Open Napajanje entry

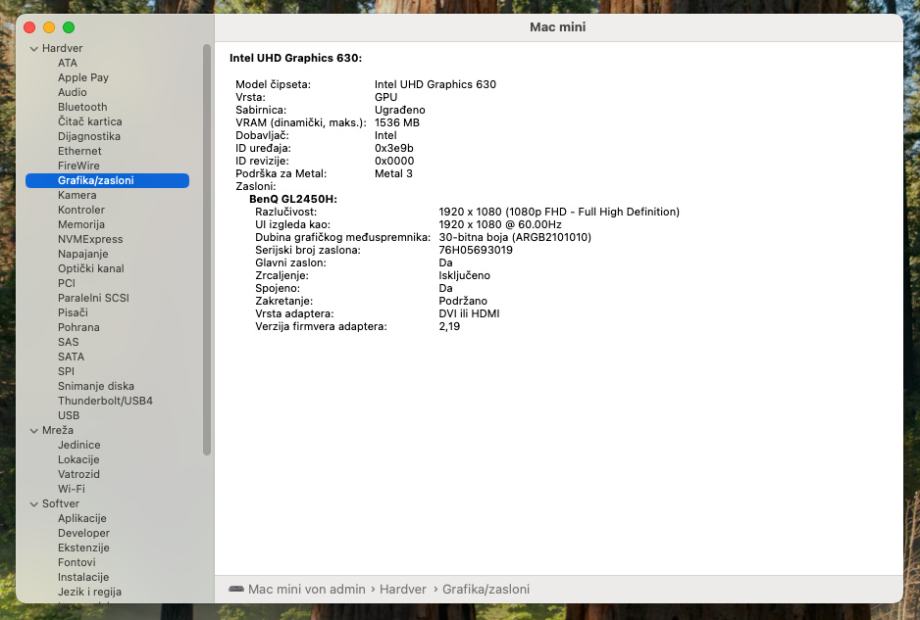tap(83, 254)
